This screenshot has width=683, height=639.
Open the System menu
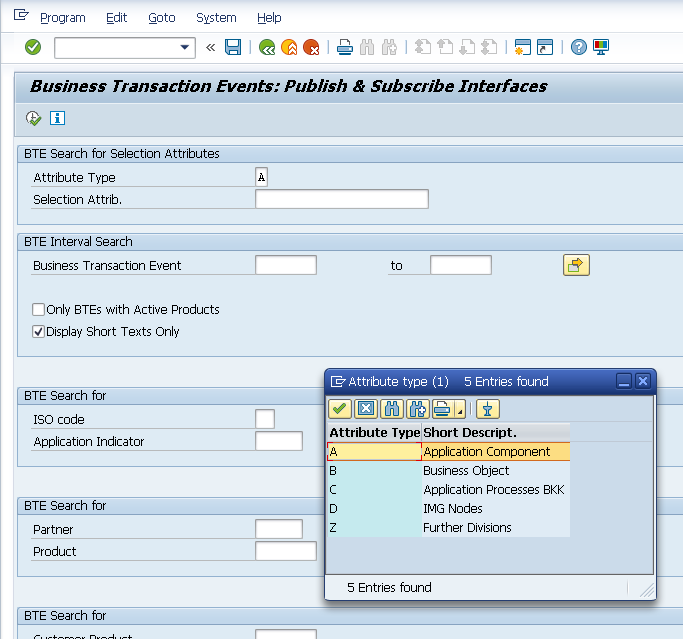coord(216,18)
